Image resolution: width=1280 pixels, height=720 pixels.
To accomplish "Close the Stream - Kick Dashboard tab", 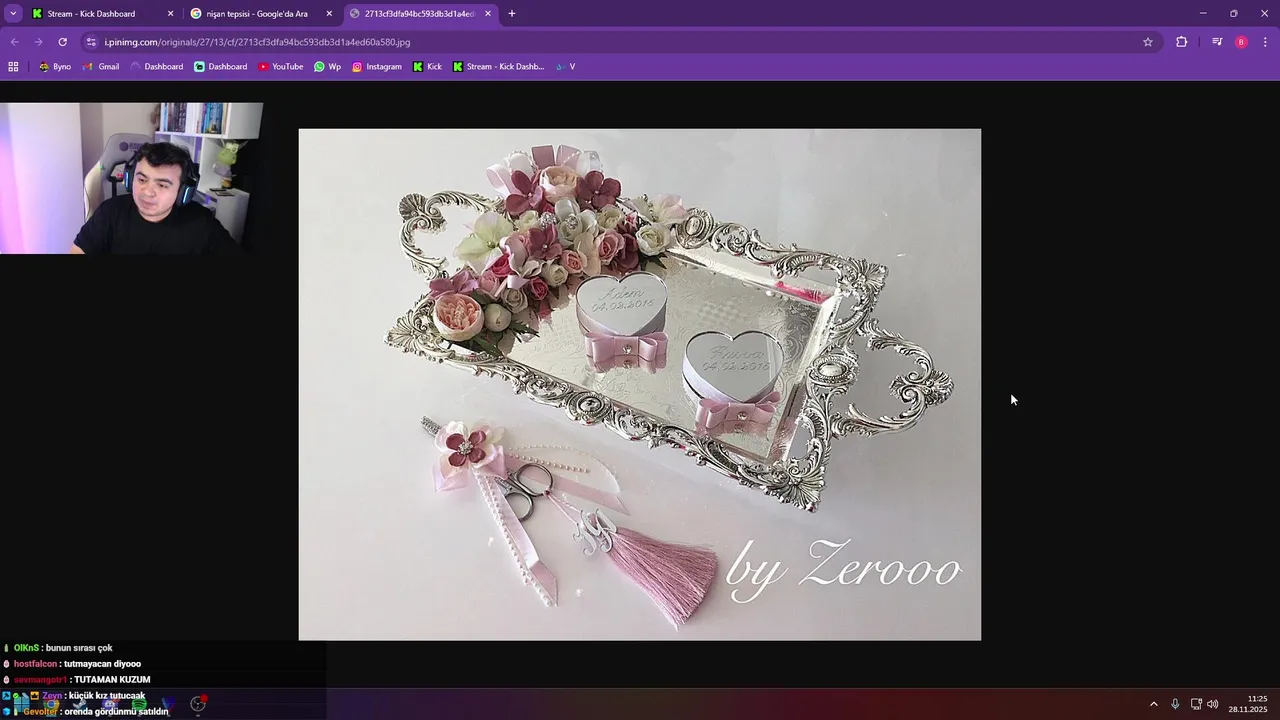I will pos(170,14).
